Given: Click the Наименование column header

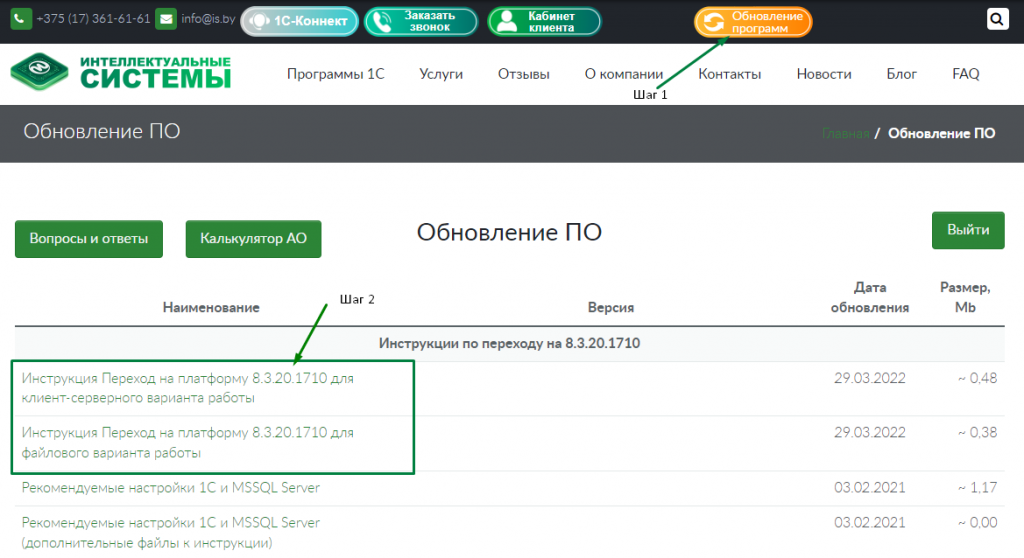Looking at the screenshot, I should [x=211, y=307].
